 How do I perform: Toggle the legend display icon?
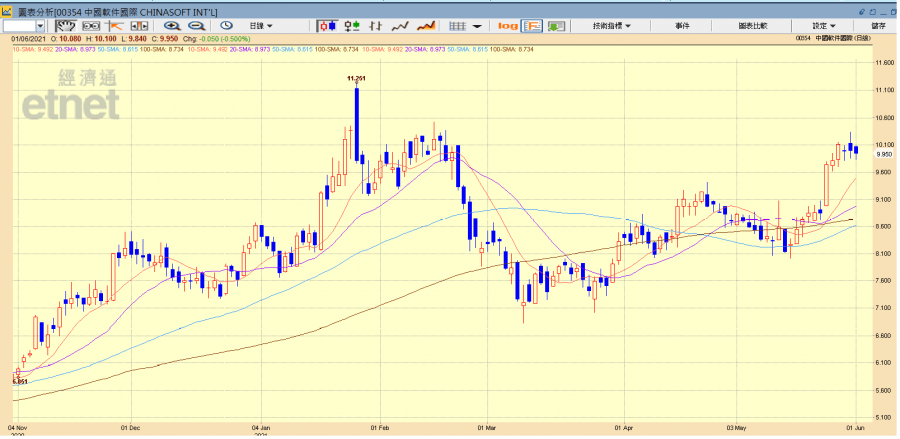[x=531, y=25]
